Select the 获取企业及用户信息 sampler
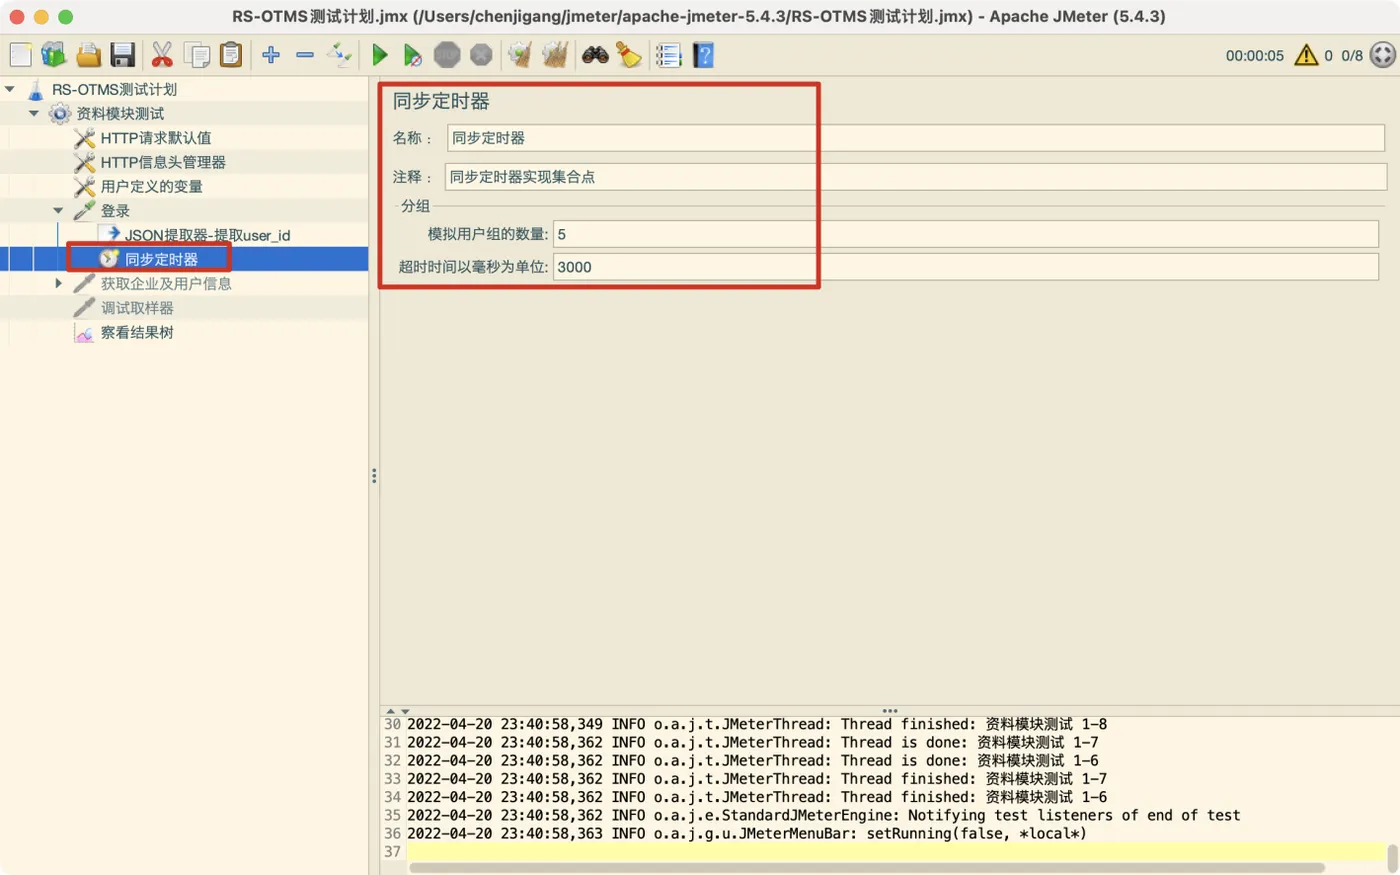This screenshot has width=1400, height=875. coord(166,284)
